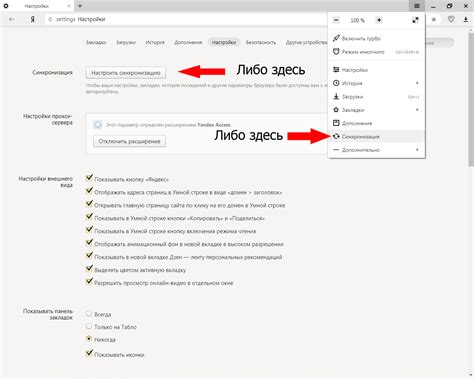Toggle 'домен > заголовок' address display checkbox
Viewport: 474px width, 379px height.
tap(89, 191)
